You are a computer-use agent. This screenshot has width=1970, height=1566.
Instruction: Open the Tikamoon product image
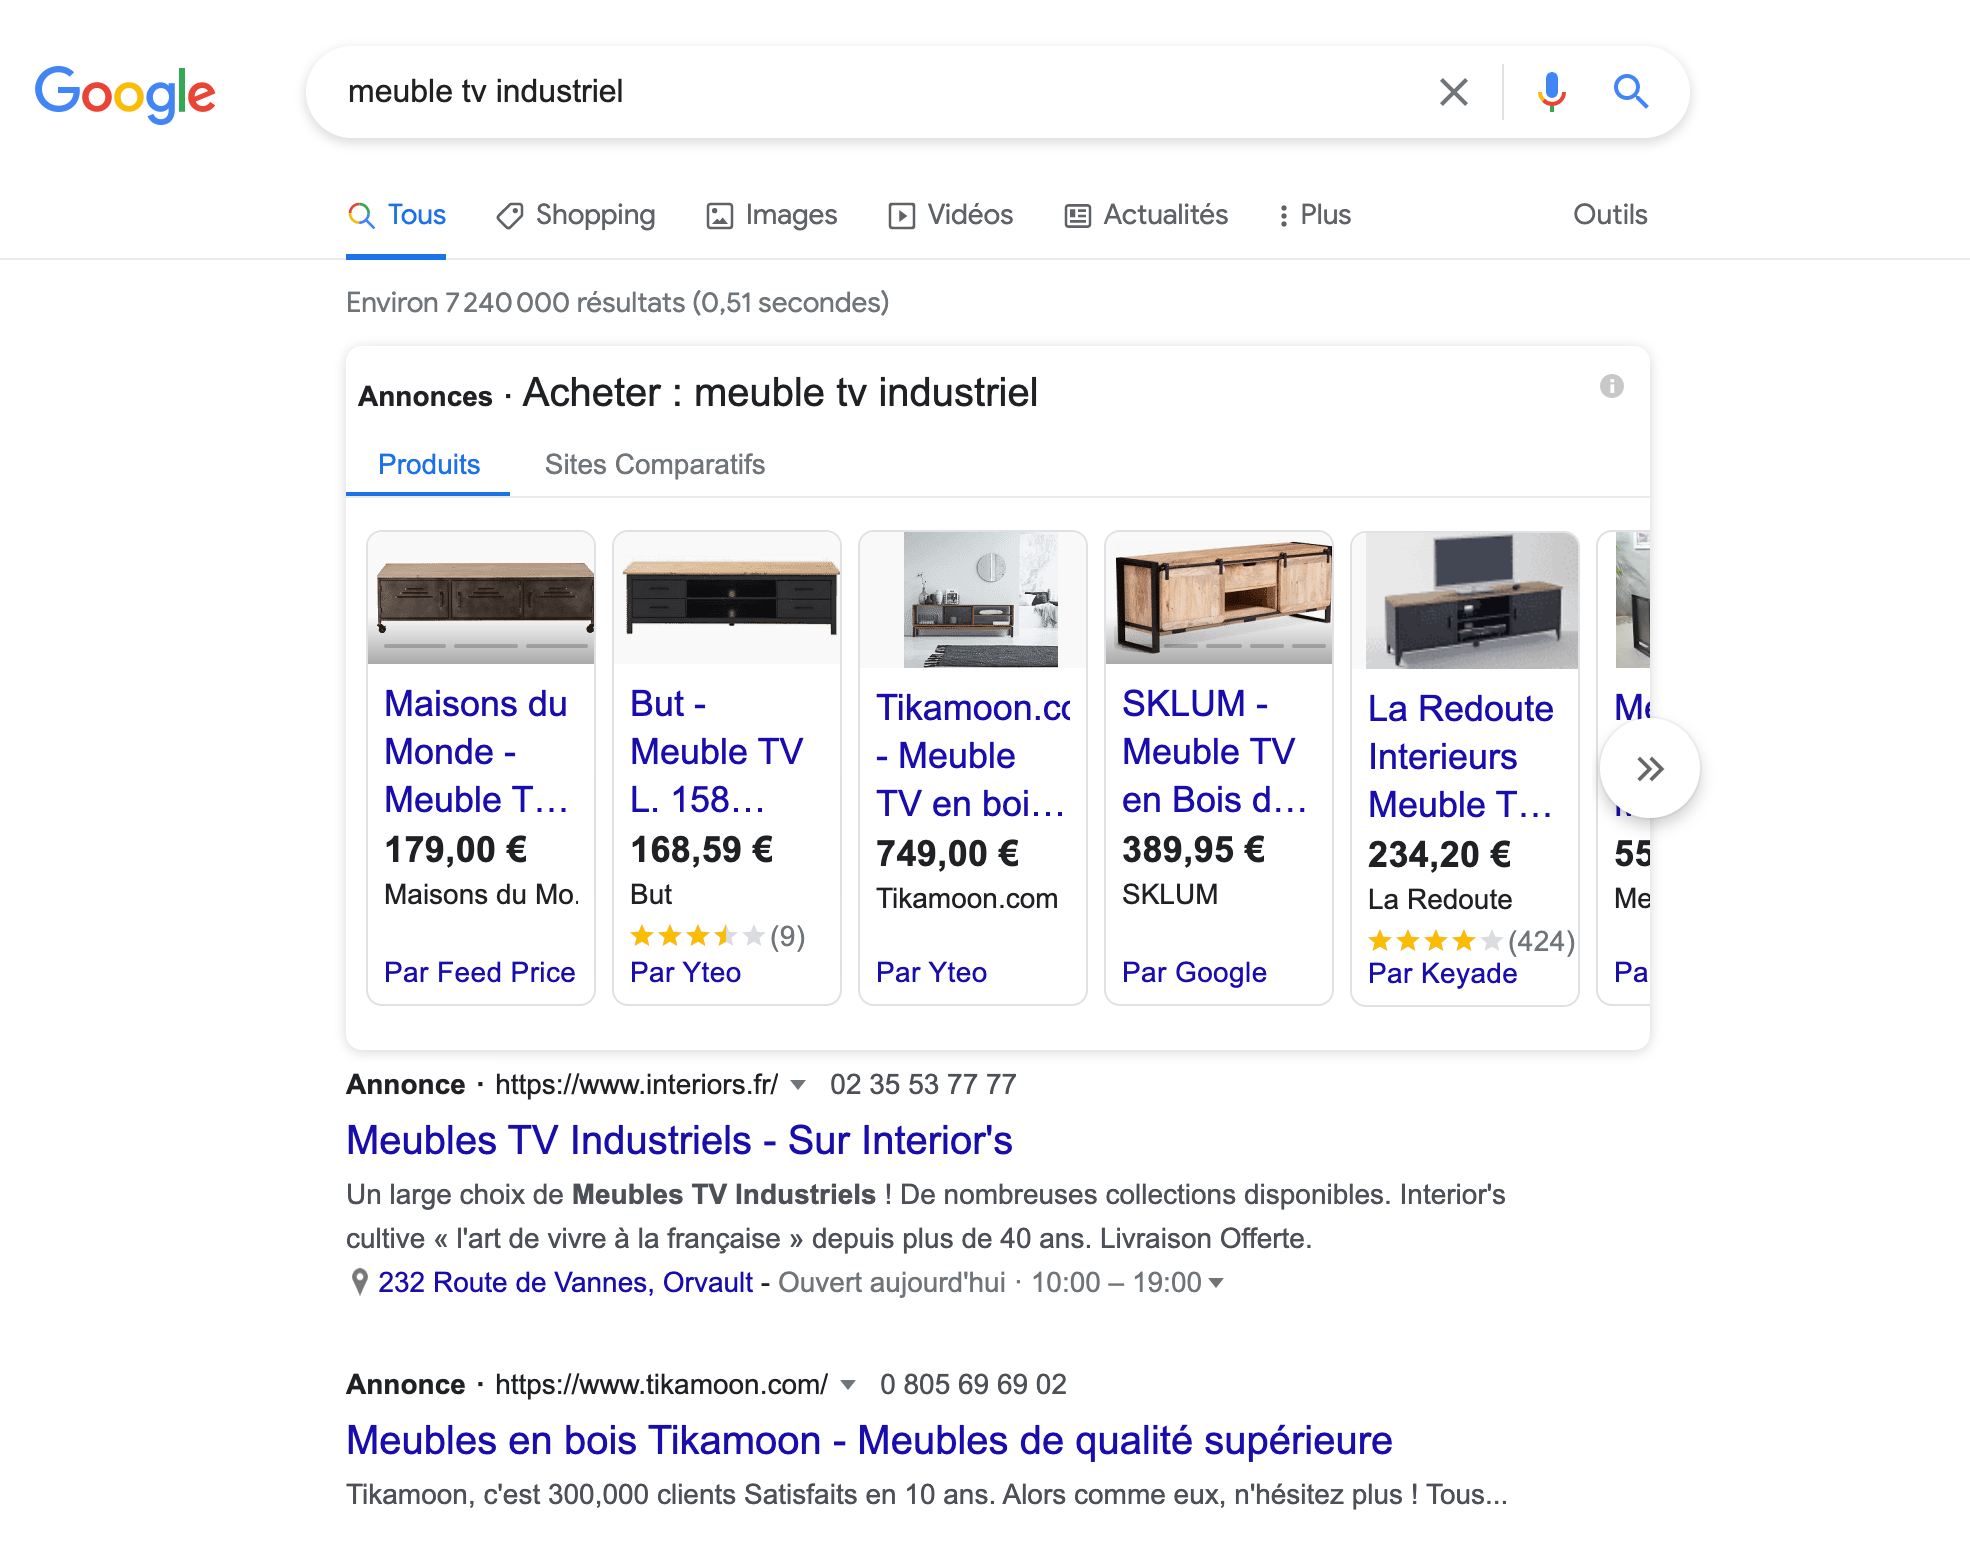980,599
